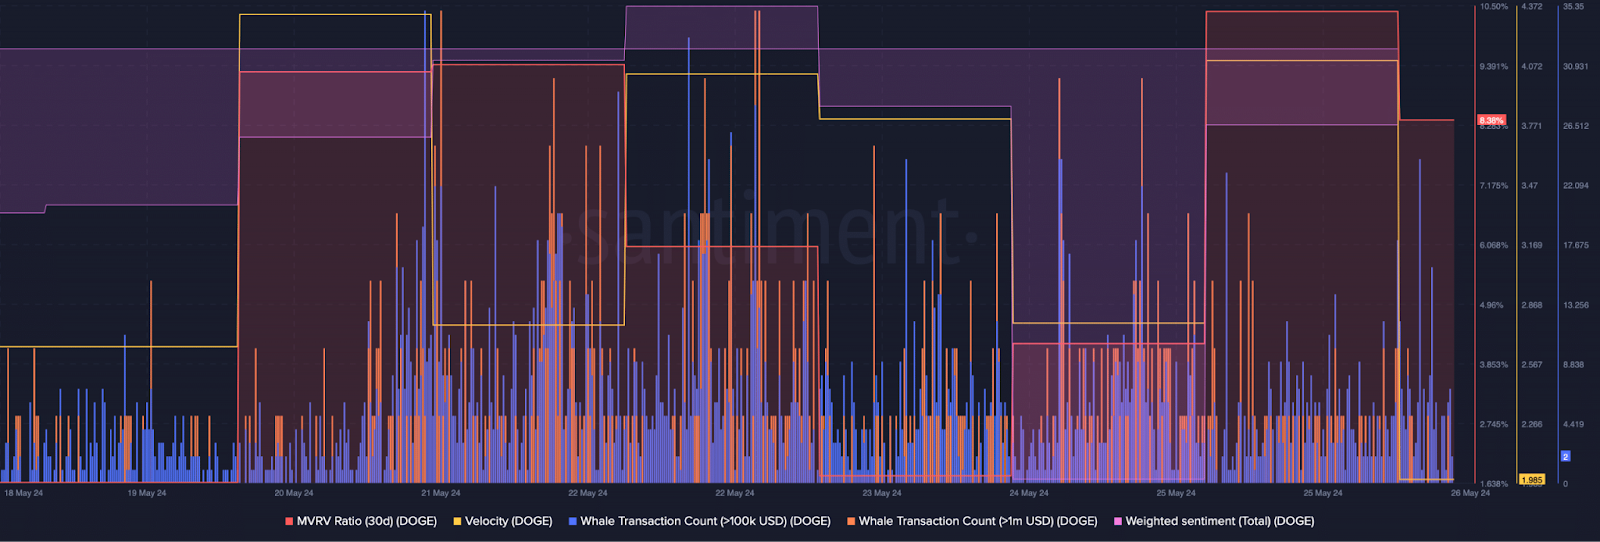
Task: Click the 10.50% top MVRV axis label
Action: click(x=1494, y=7)
